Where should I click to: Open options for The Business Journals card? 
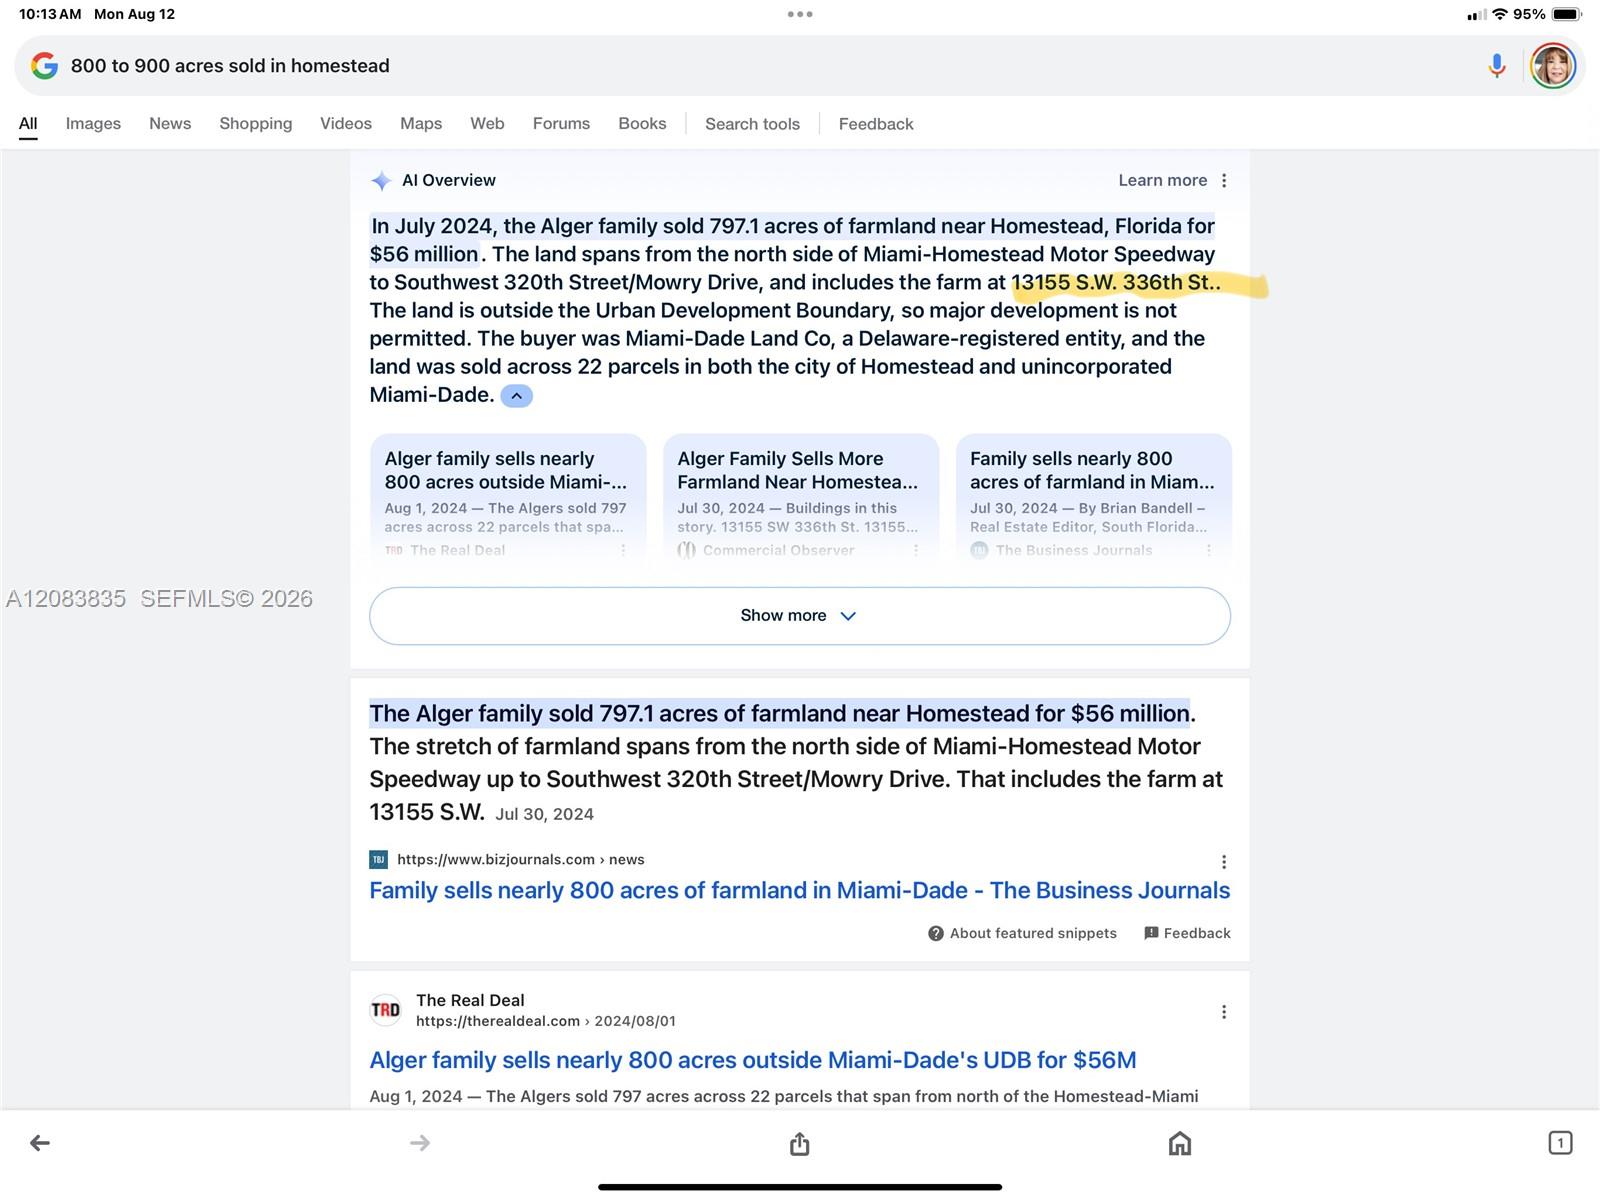tap(1209, 550)
